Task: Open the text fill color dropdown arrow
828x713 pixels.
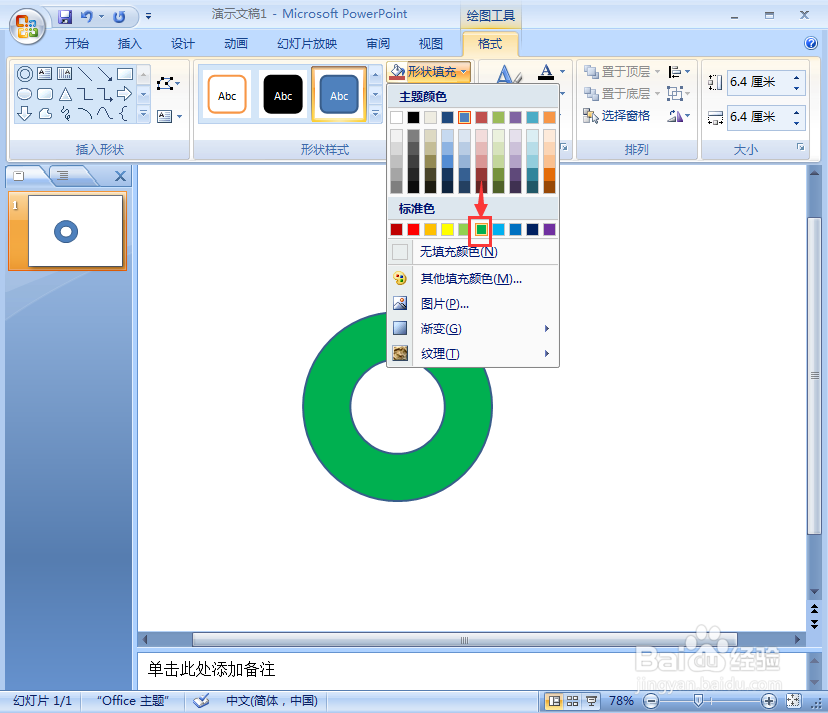Action: coord(562,71)
